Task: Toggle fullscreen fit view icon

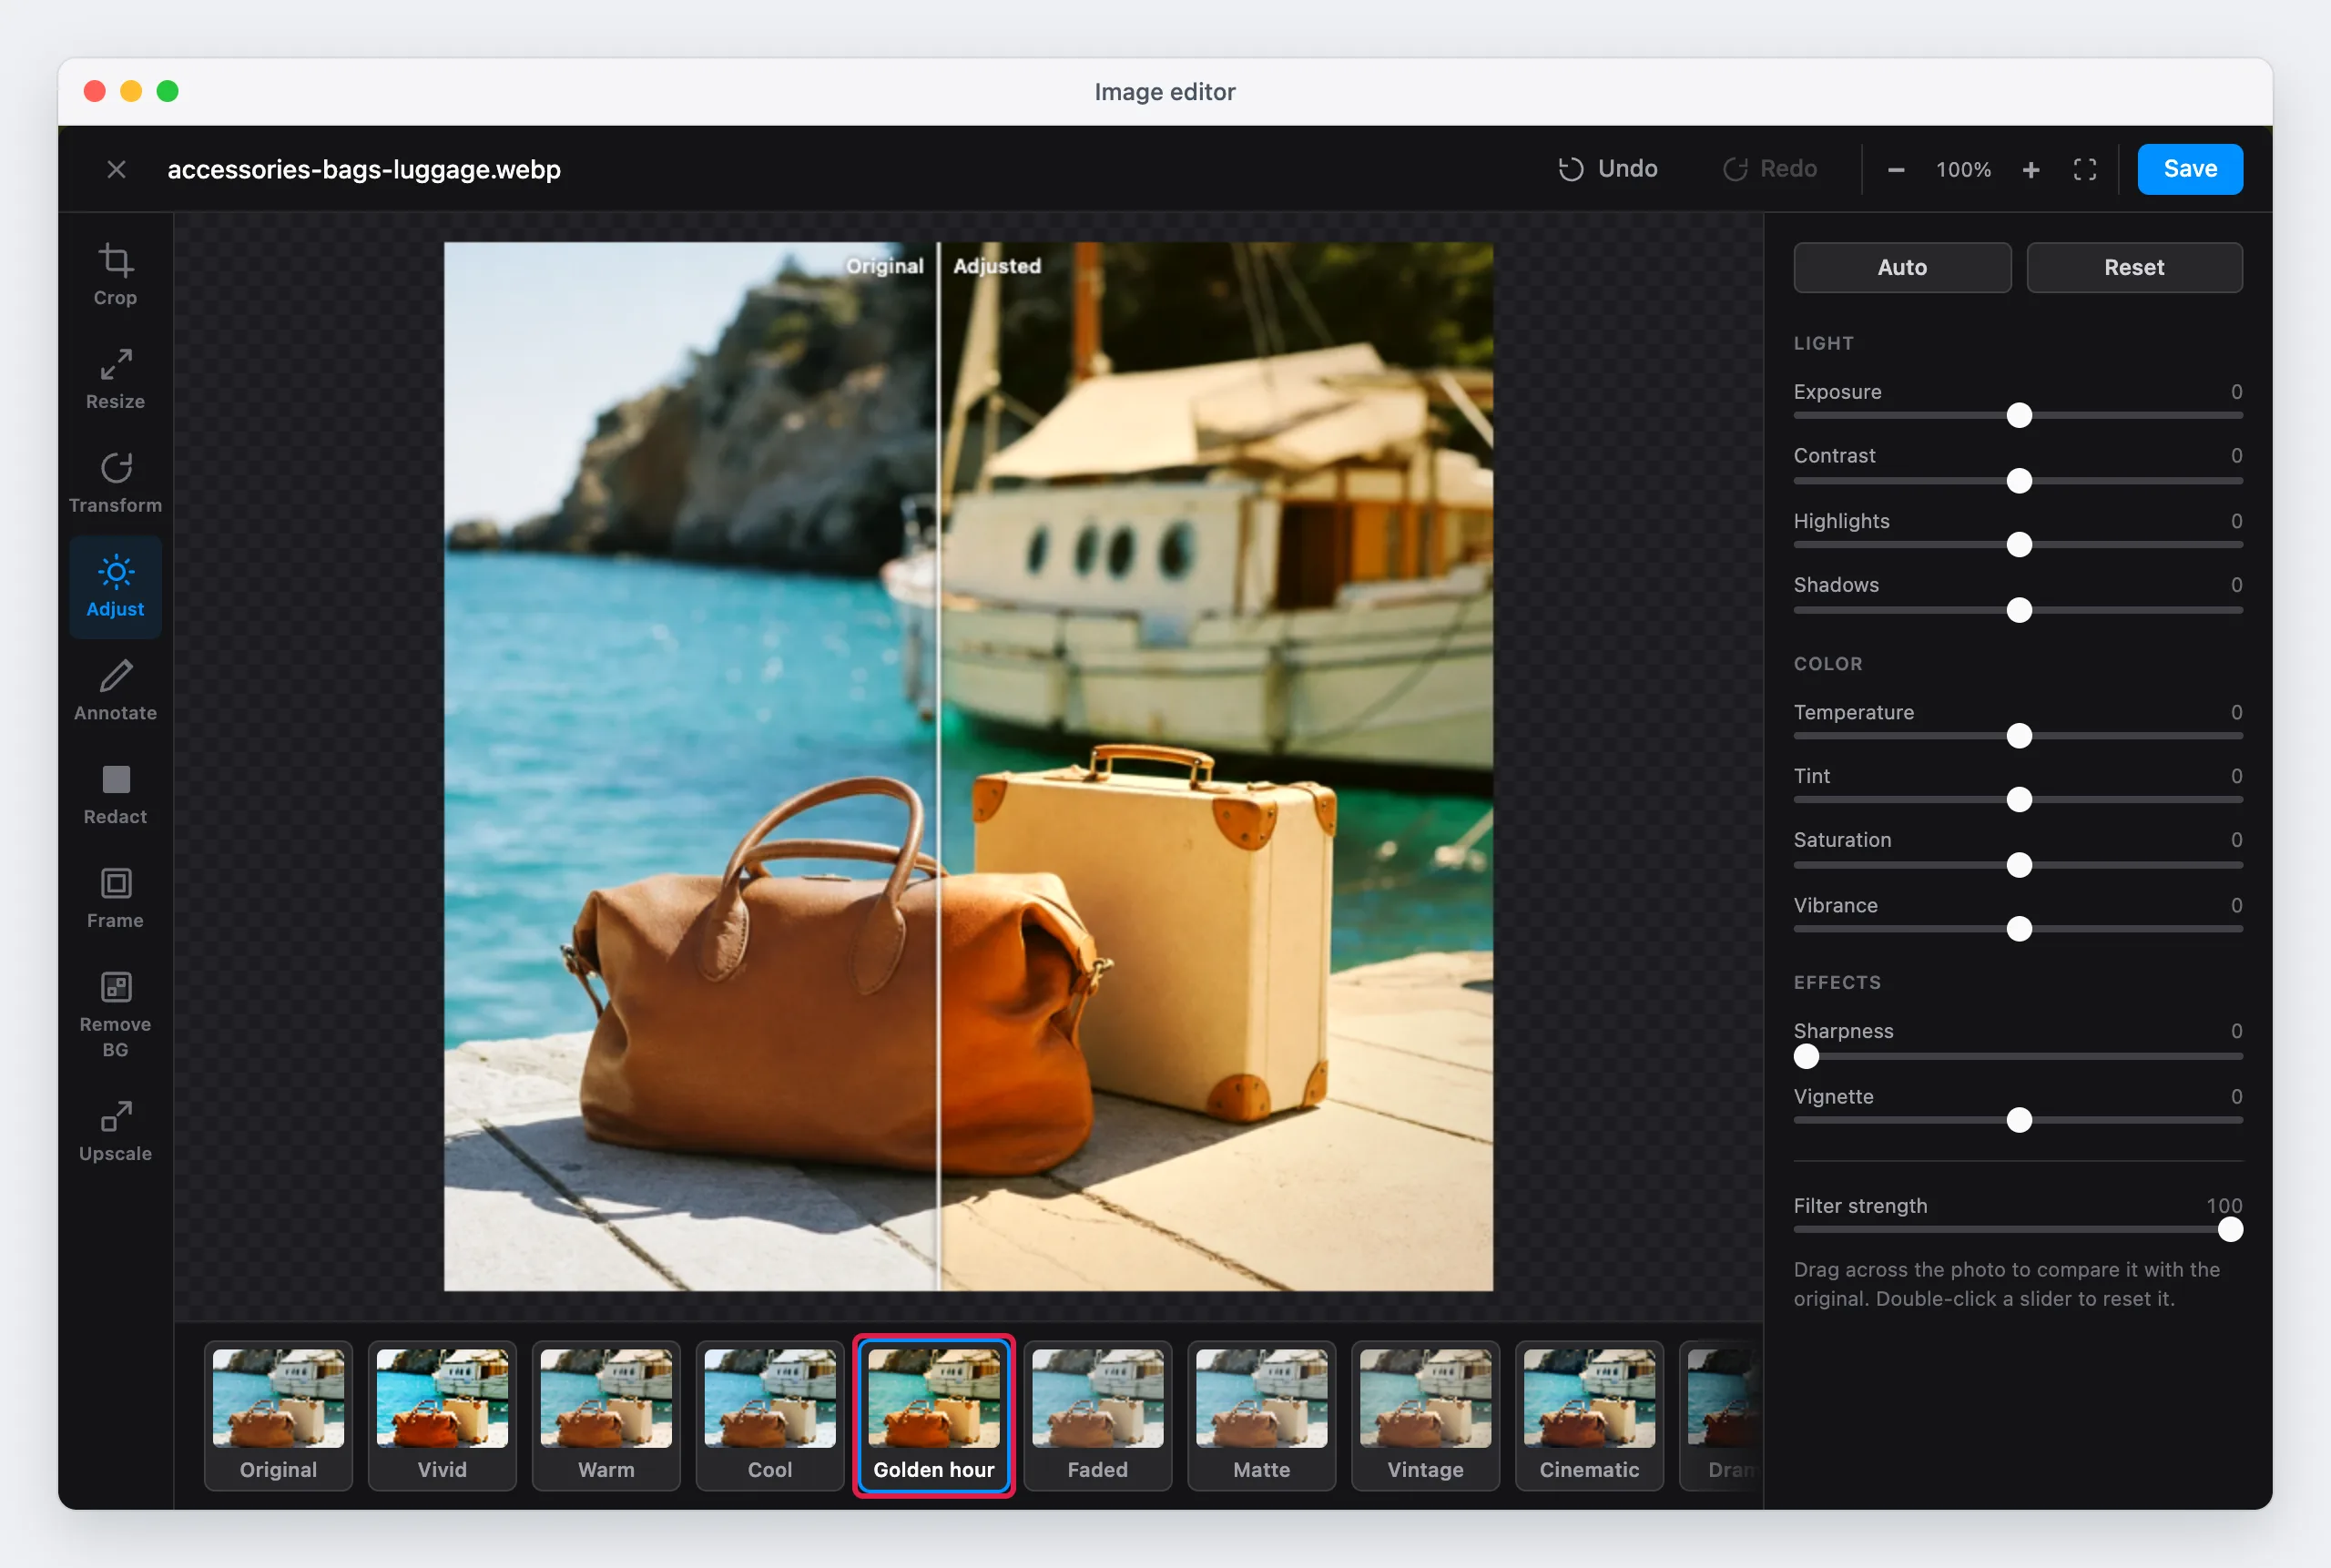Action: click(2084, 170)
